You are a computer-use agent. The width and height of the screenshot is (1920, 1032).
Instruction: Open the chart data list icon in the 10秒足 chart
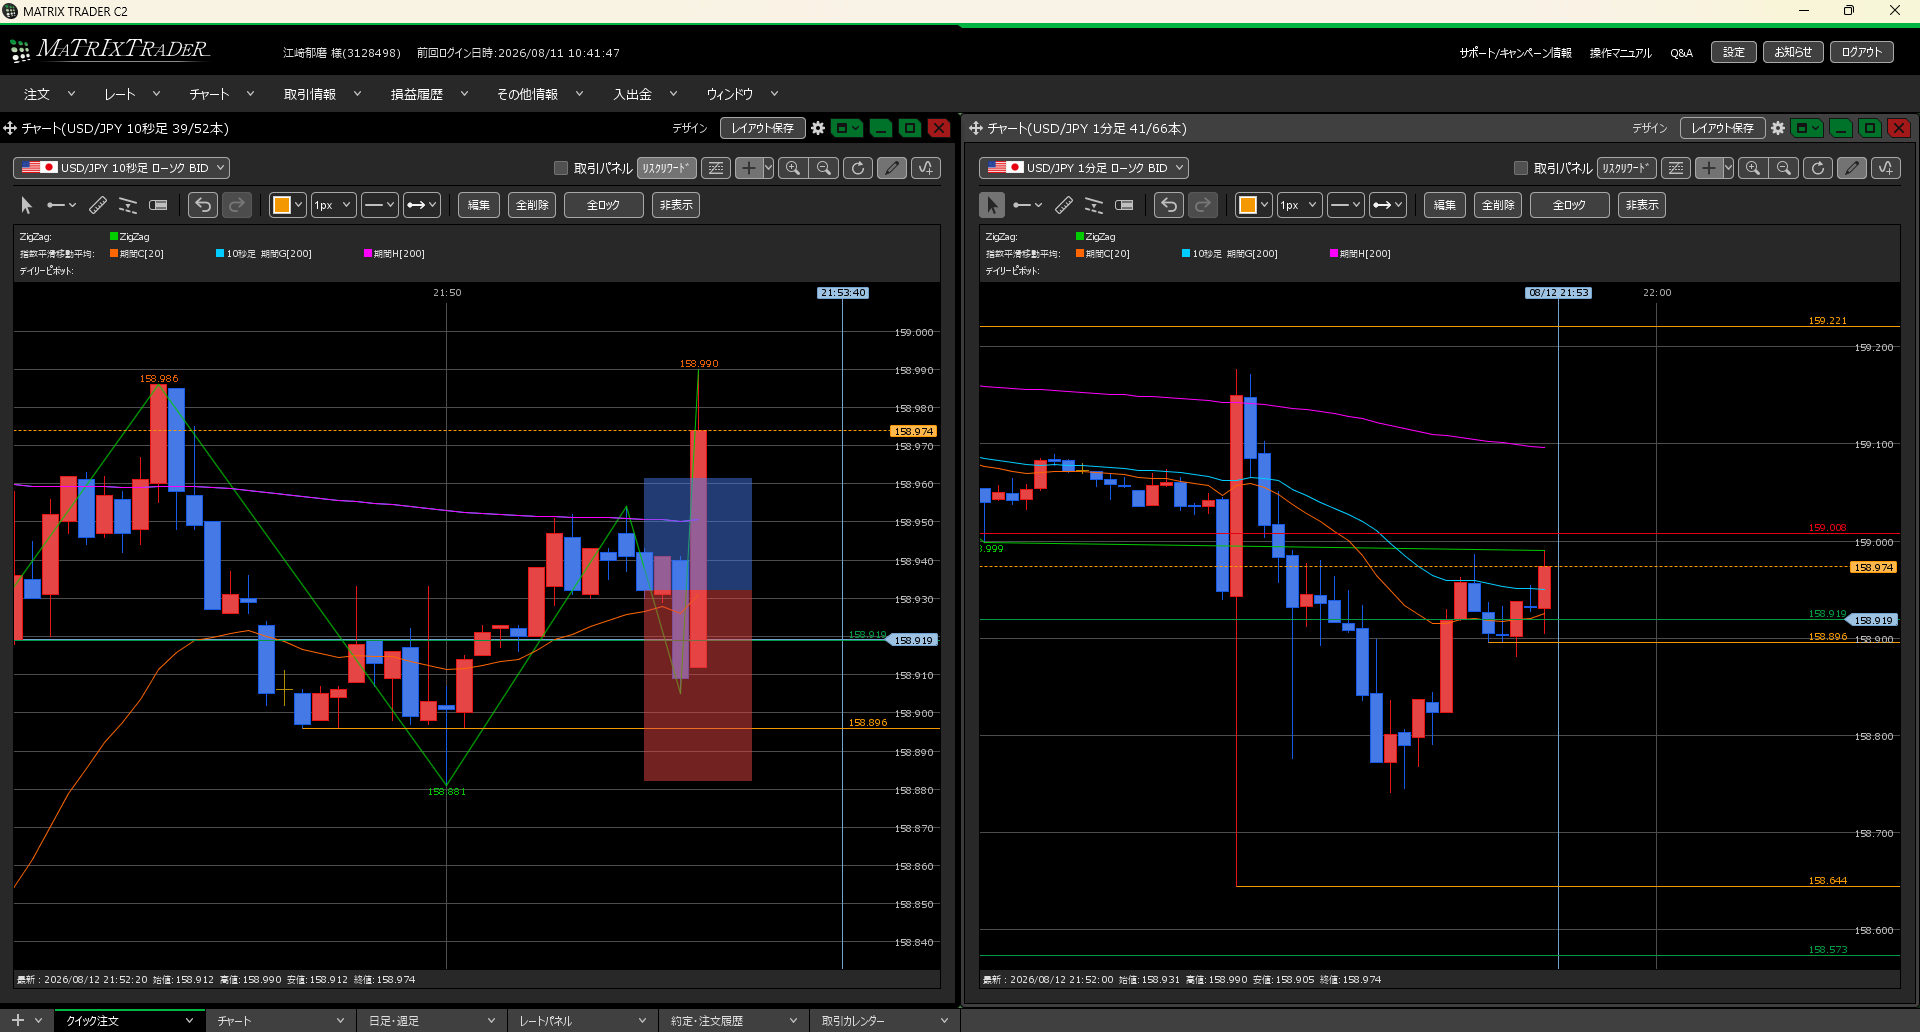pyautogui.click(x=716, y=168)
